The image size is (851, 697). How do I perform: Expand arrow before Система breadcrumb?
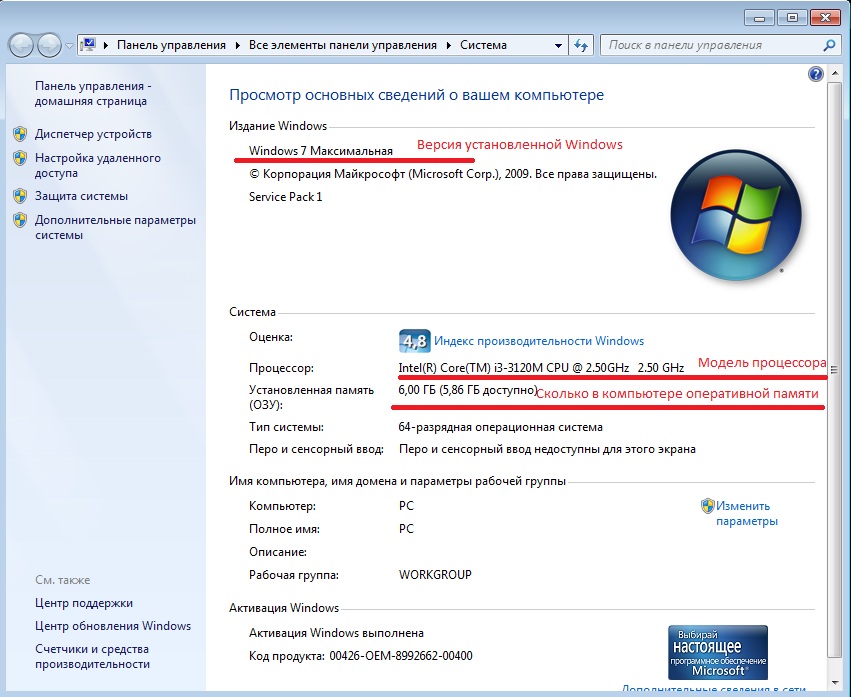448,46
